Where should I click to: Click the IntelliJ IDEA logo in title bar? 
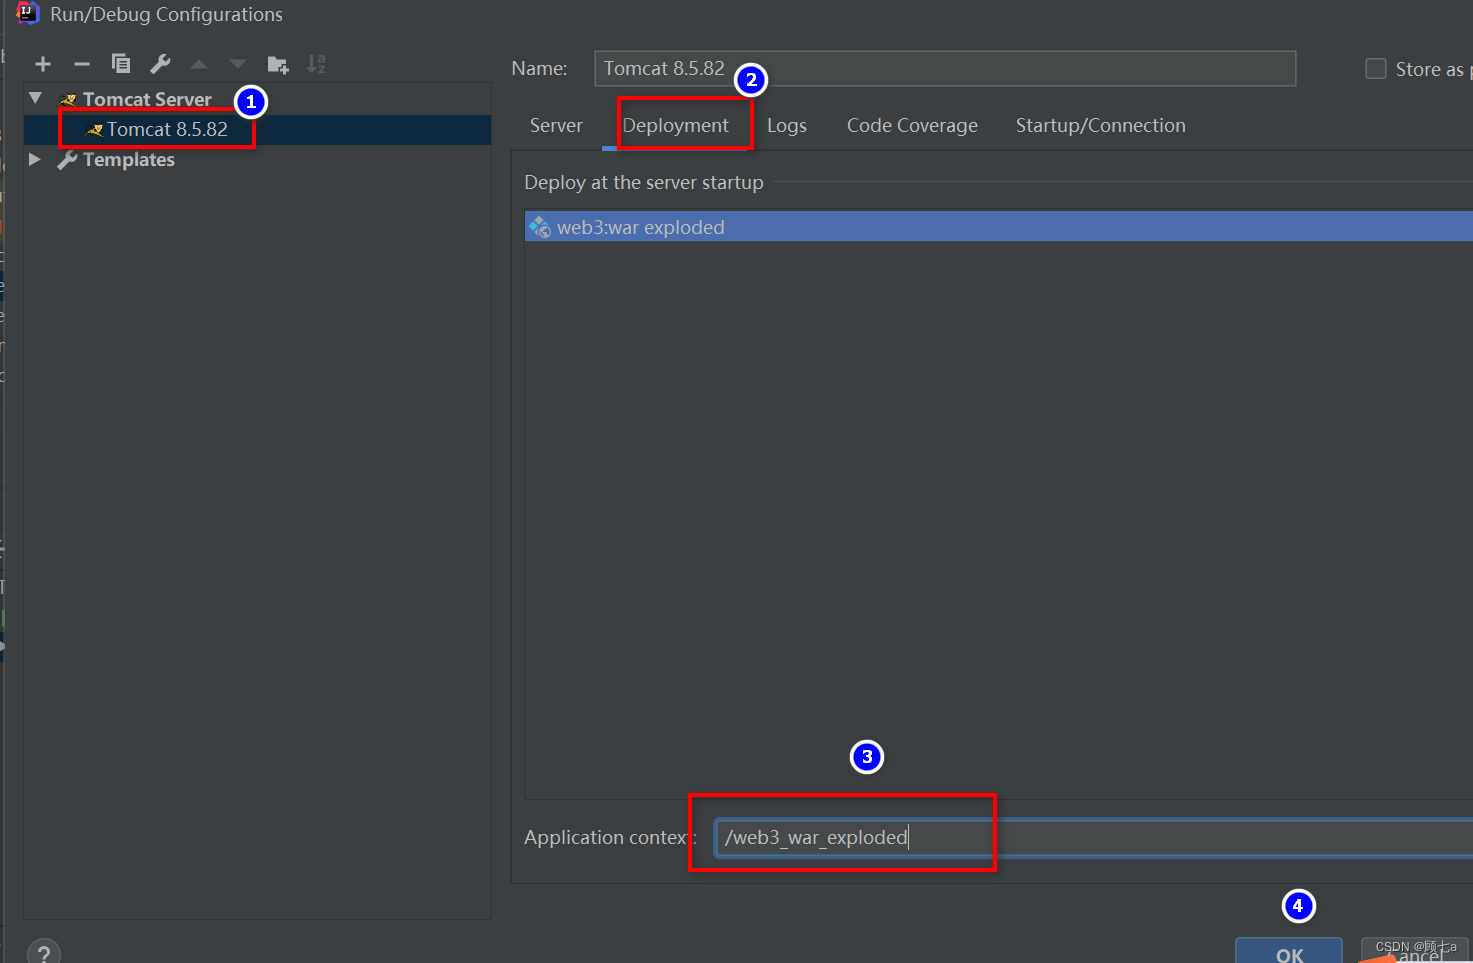point(27,13)
